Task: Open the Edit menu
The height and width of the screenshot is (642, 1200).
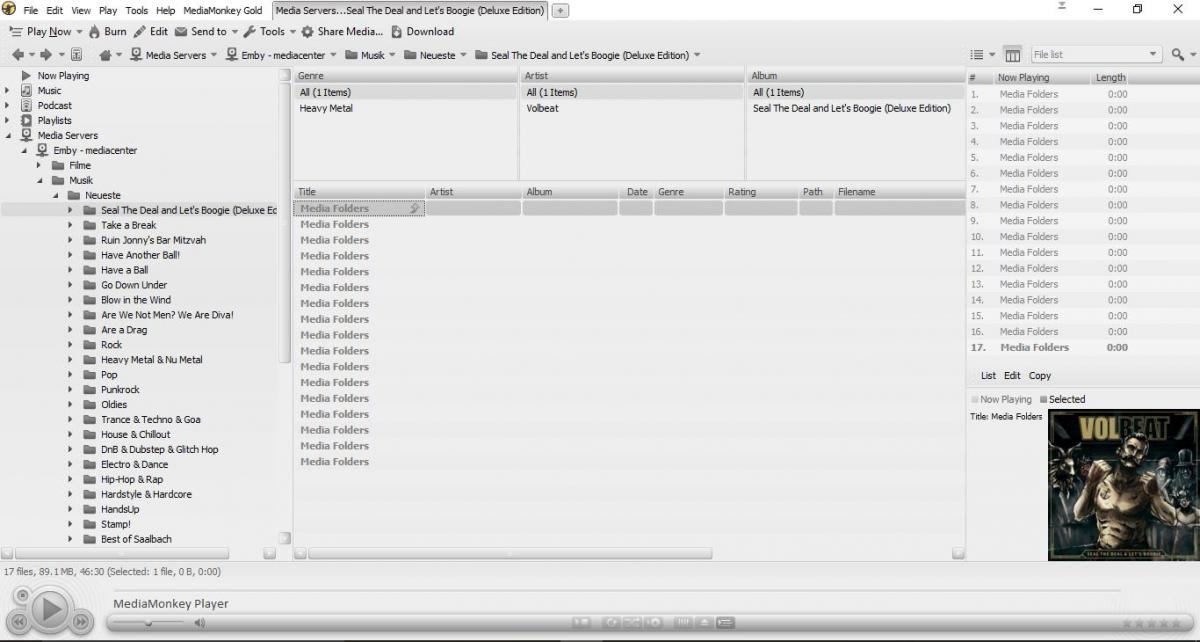Action: click(x=56, y=10)
